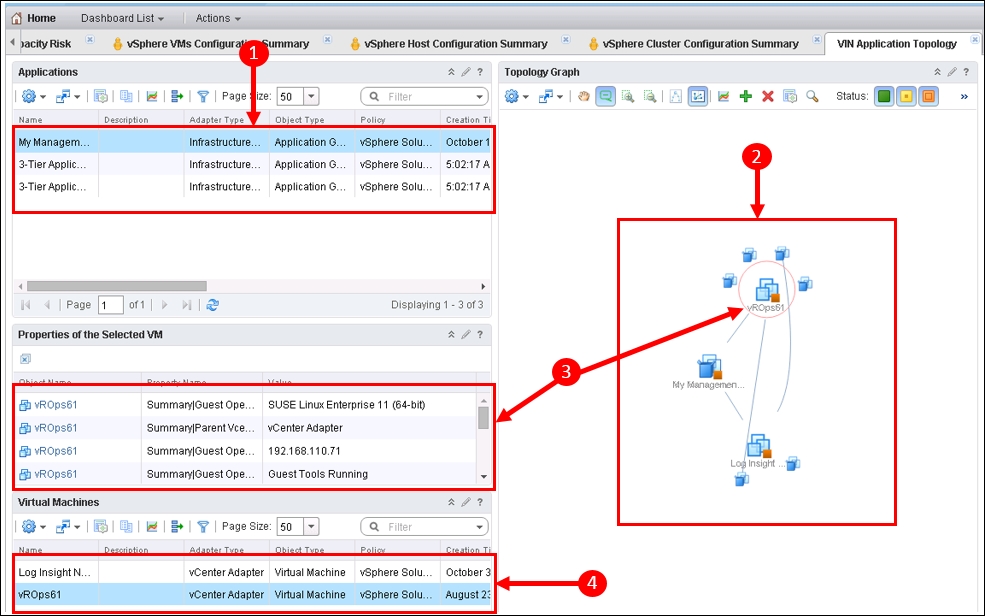This screenshot has height=616, width=985.
Task: Click the funnel filter icon in Applications toolbar
Action: pyautogui.click(x=203, y=96)
